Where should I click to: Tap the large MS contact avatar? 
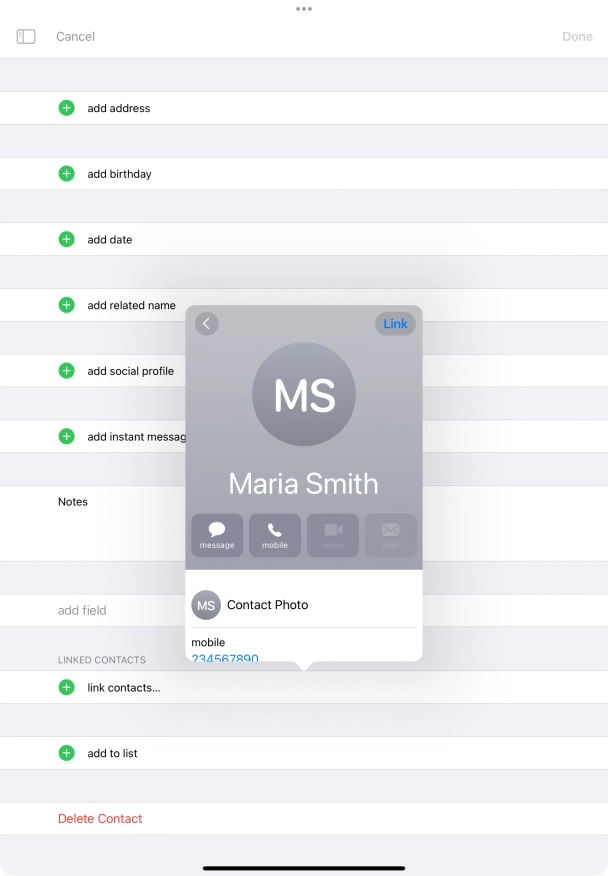(x=304, y=394)
